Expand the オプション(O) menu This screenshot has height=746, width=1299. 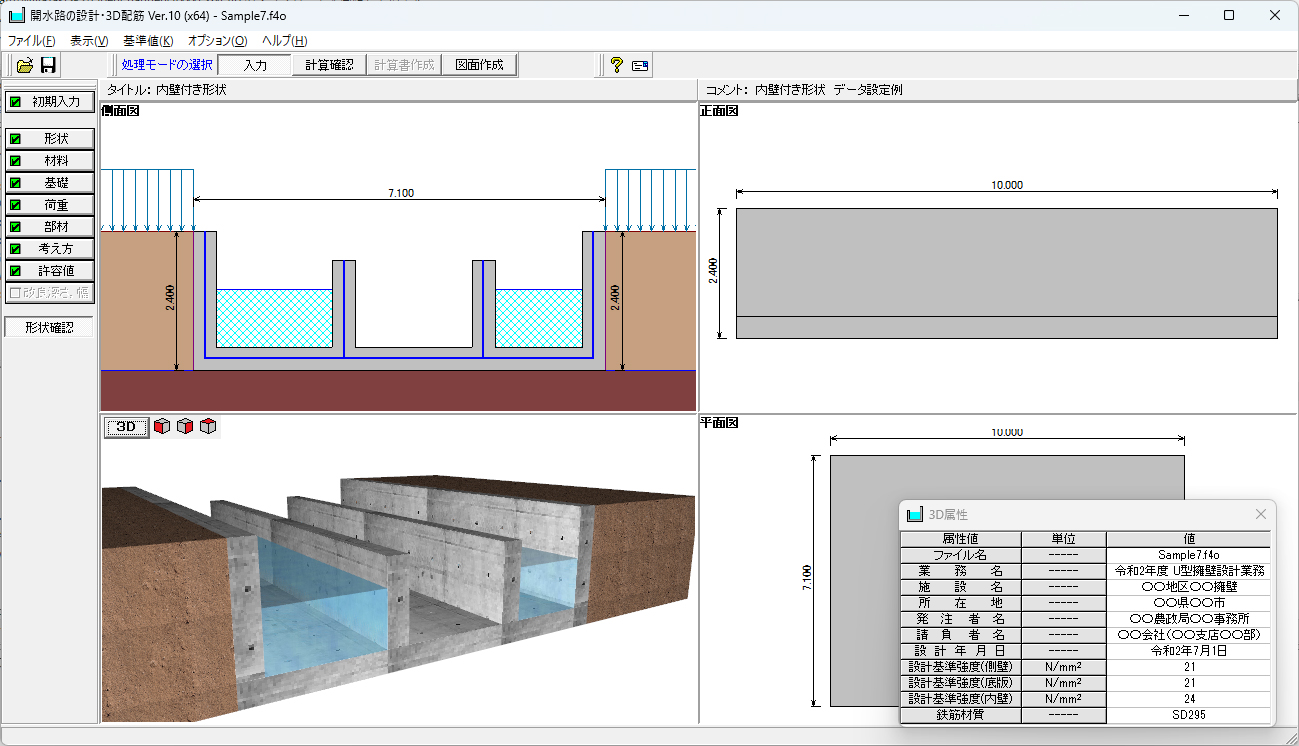(x=217, y=41)
